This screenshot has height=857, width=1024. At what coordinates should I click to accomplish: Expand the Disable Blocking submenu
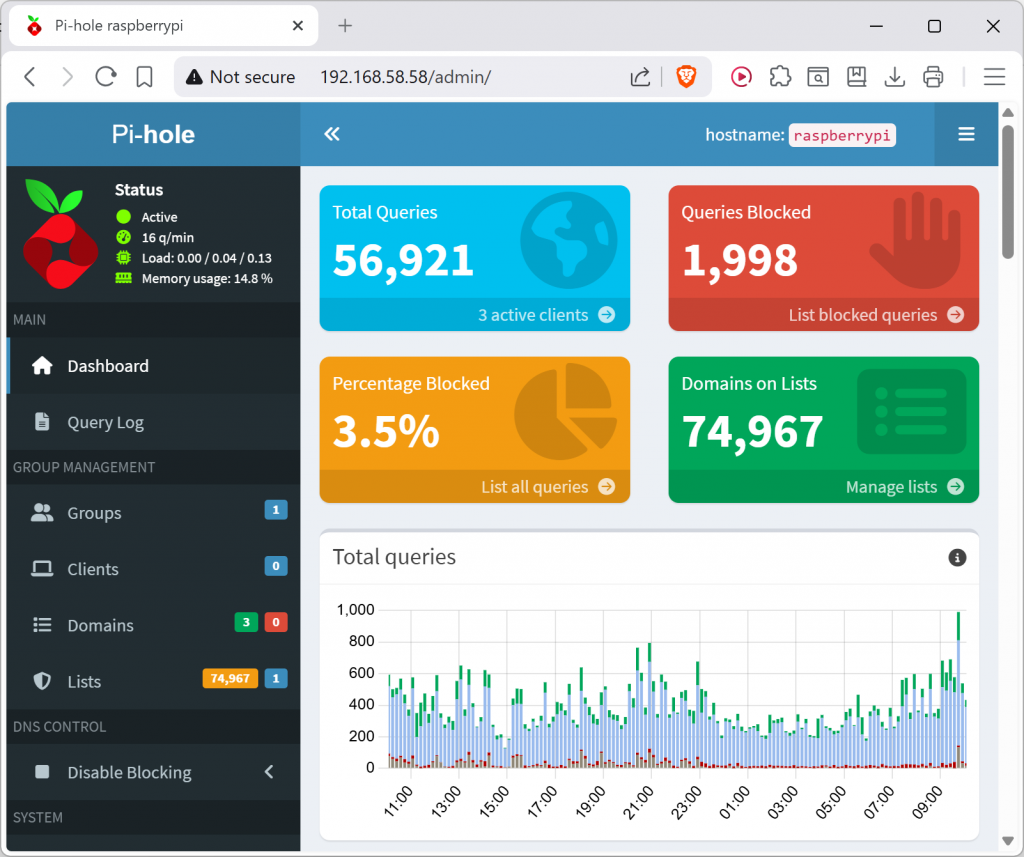pos(268,772)
